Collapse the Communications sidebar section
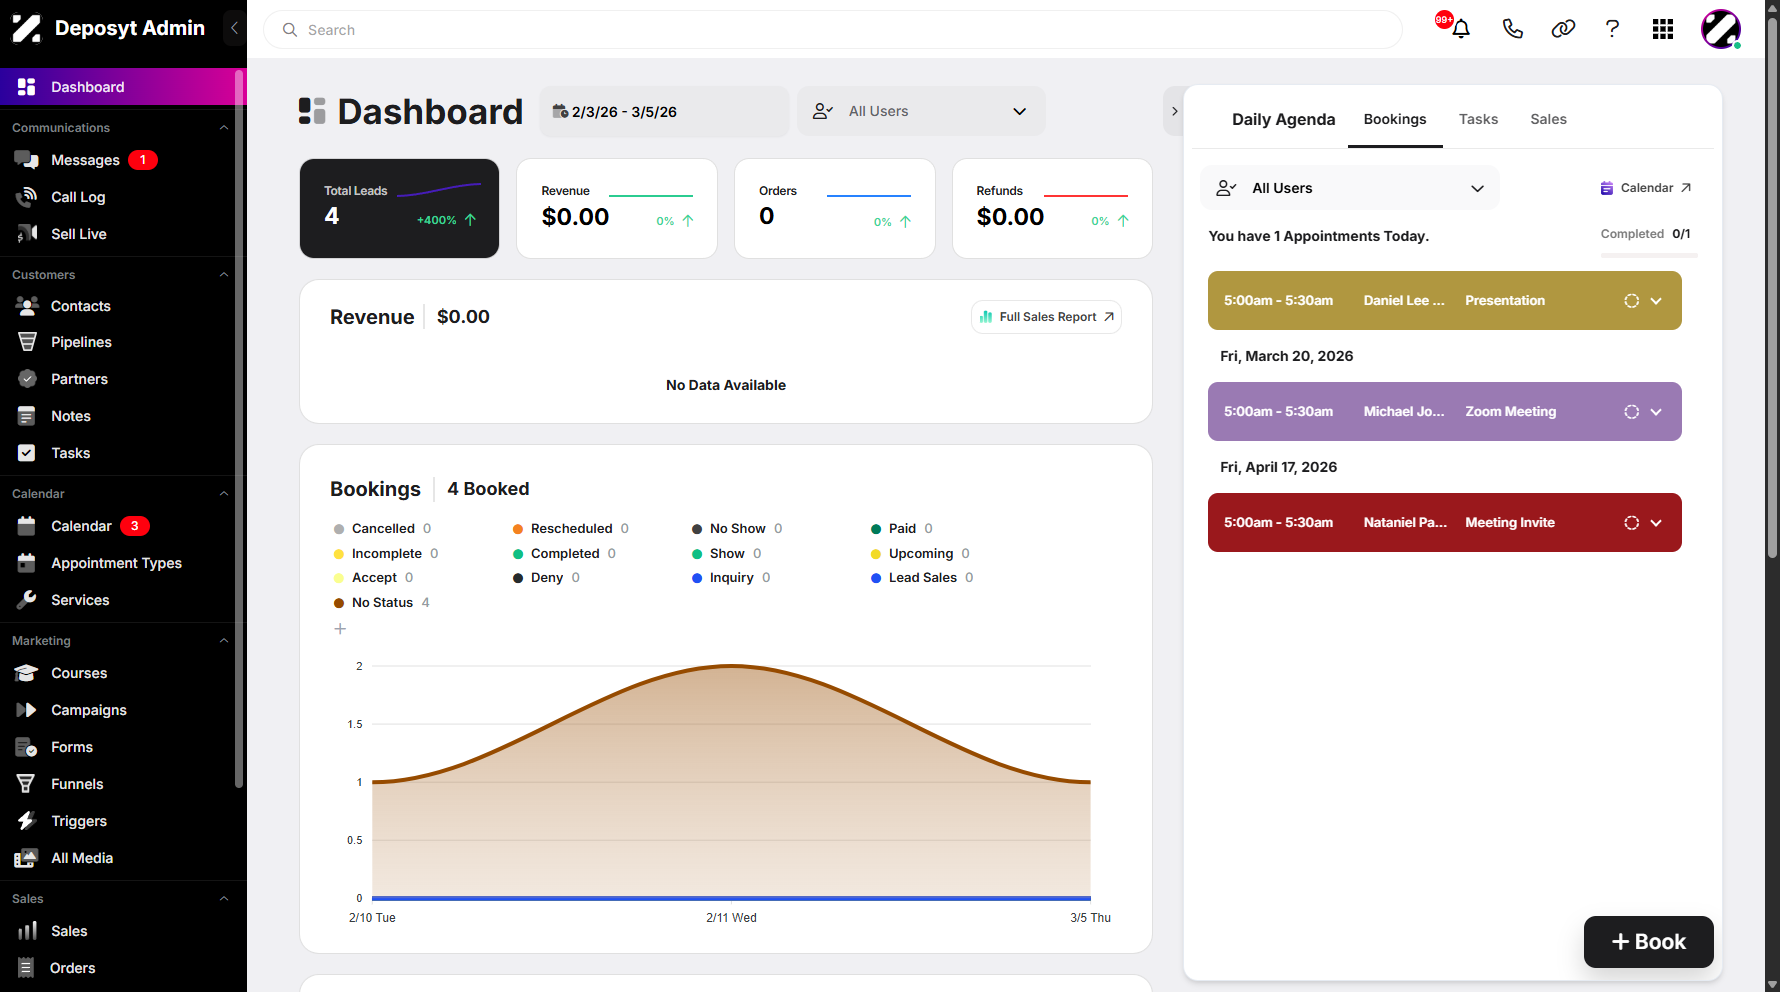The image size is (1780, 992). [224, 128]
